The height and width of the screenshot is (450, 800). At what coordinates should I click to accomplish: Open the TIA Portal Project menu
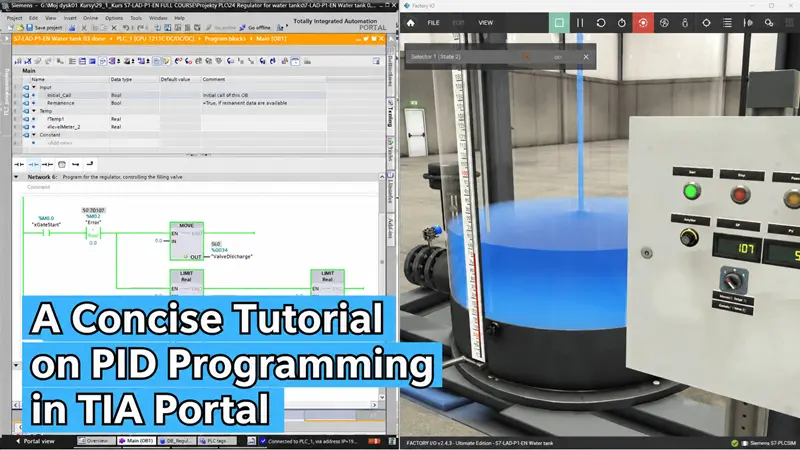14,18
